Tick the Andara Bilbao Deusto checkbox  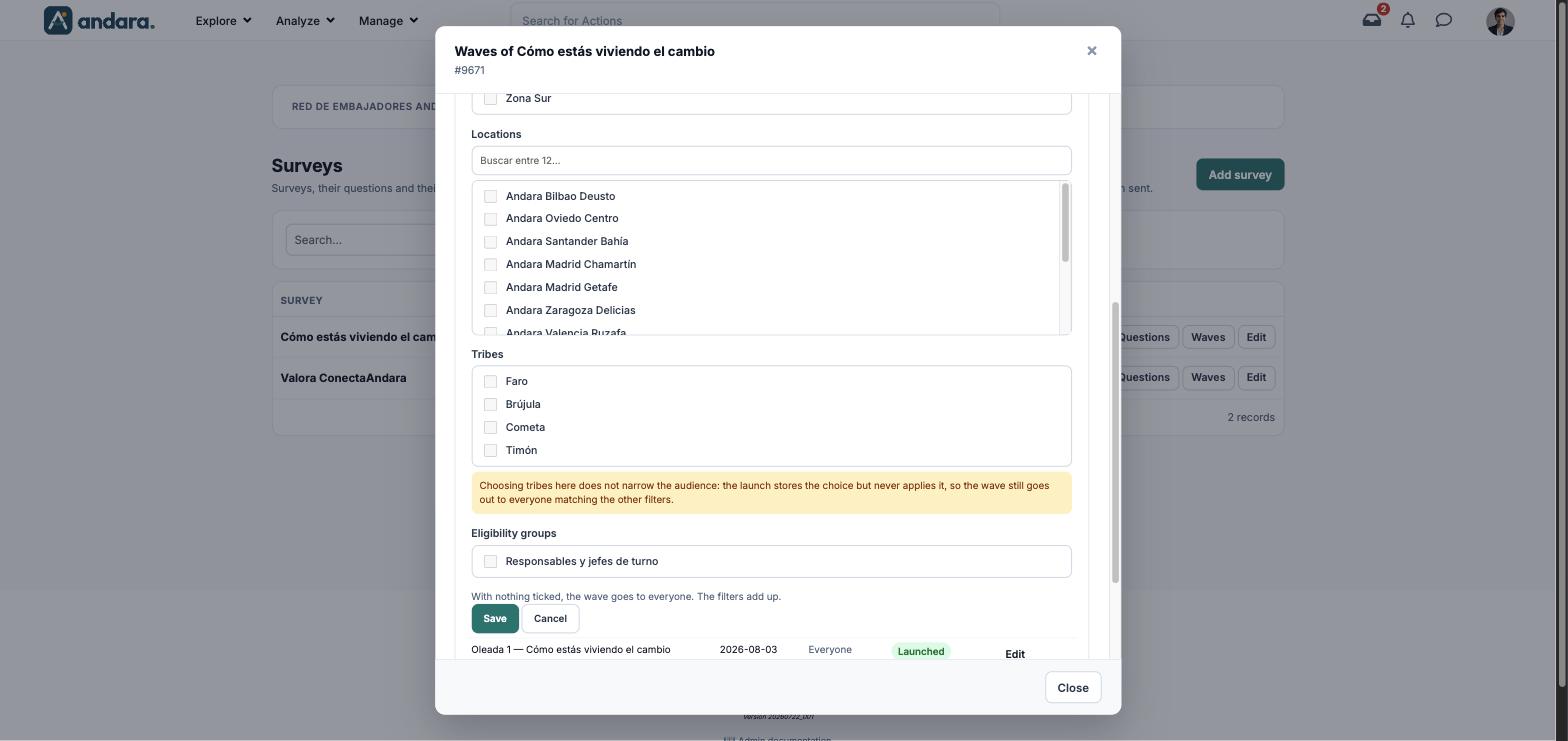coord(490,196)
